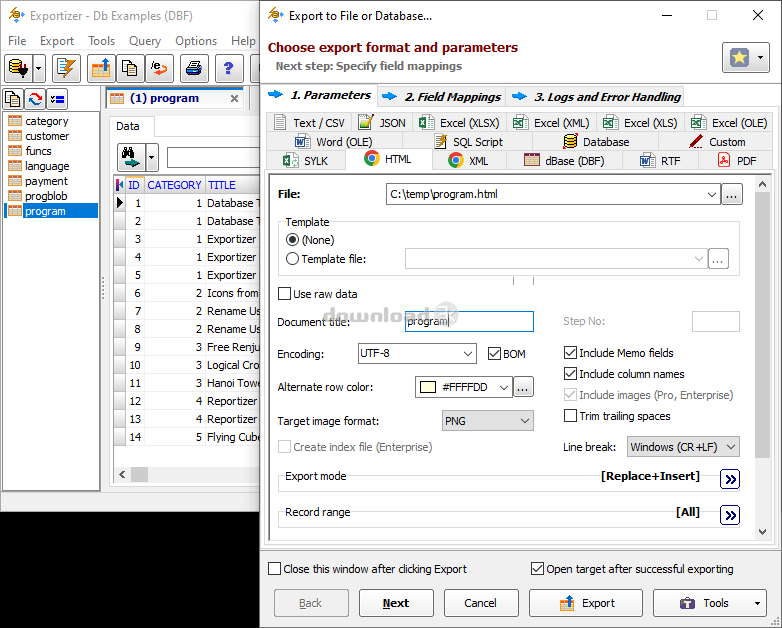The image size is (782, 628).
Task: Click the copy to clipboard toolbar icon
Action: (130, 68)
